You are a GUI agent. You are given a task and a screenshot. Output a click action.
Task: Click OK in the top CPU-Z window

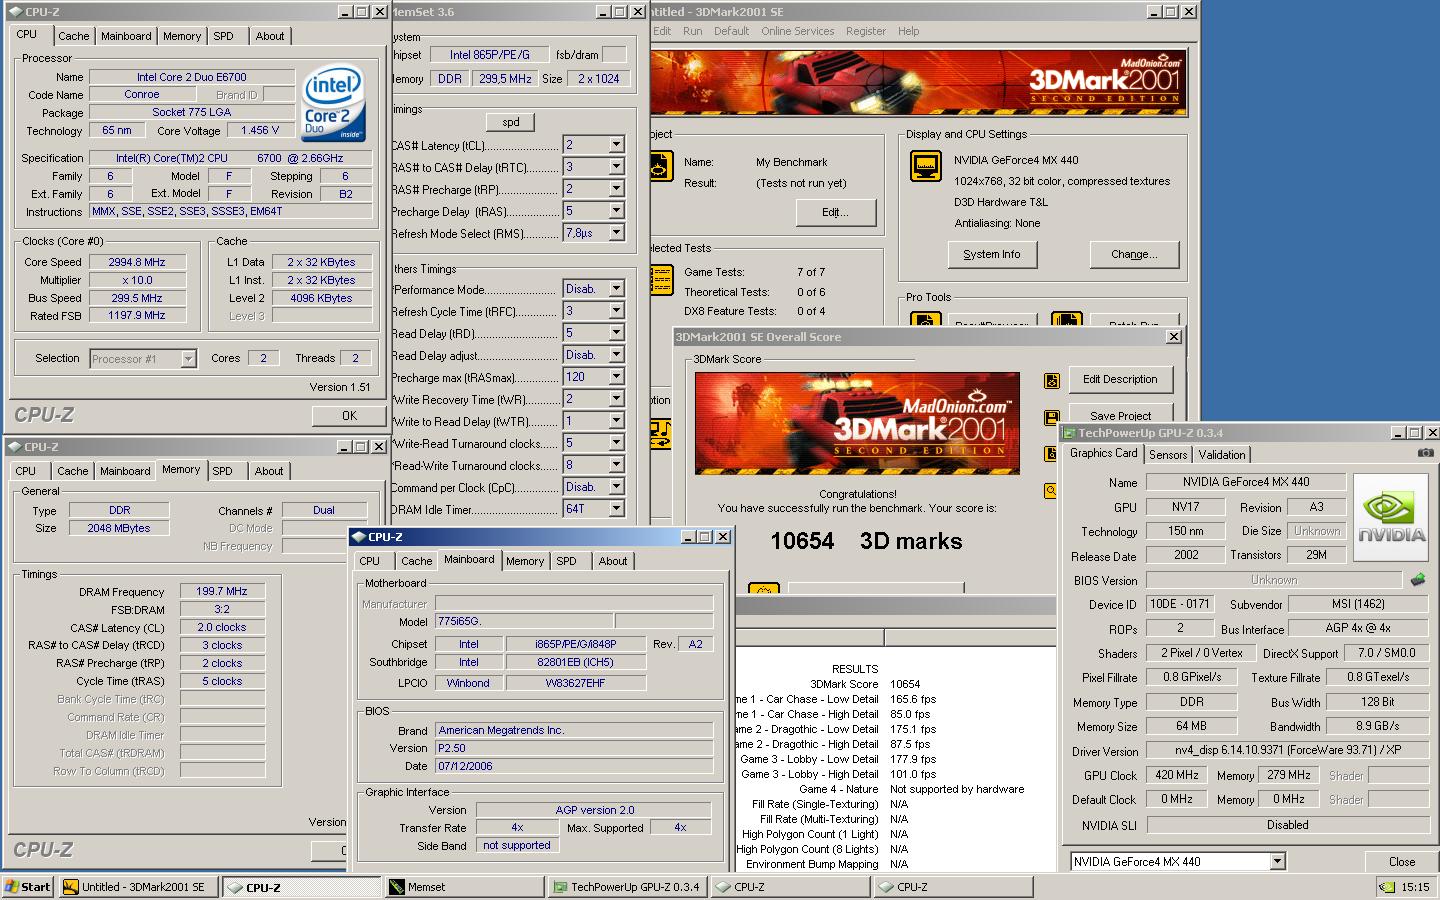[x=349, y=416]
